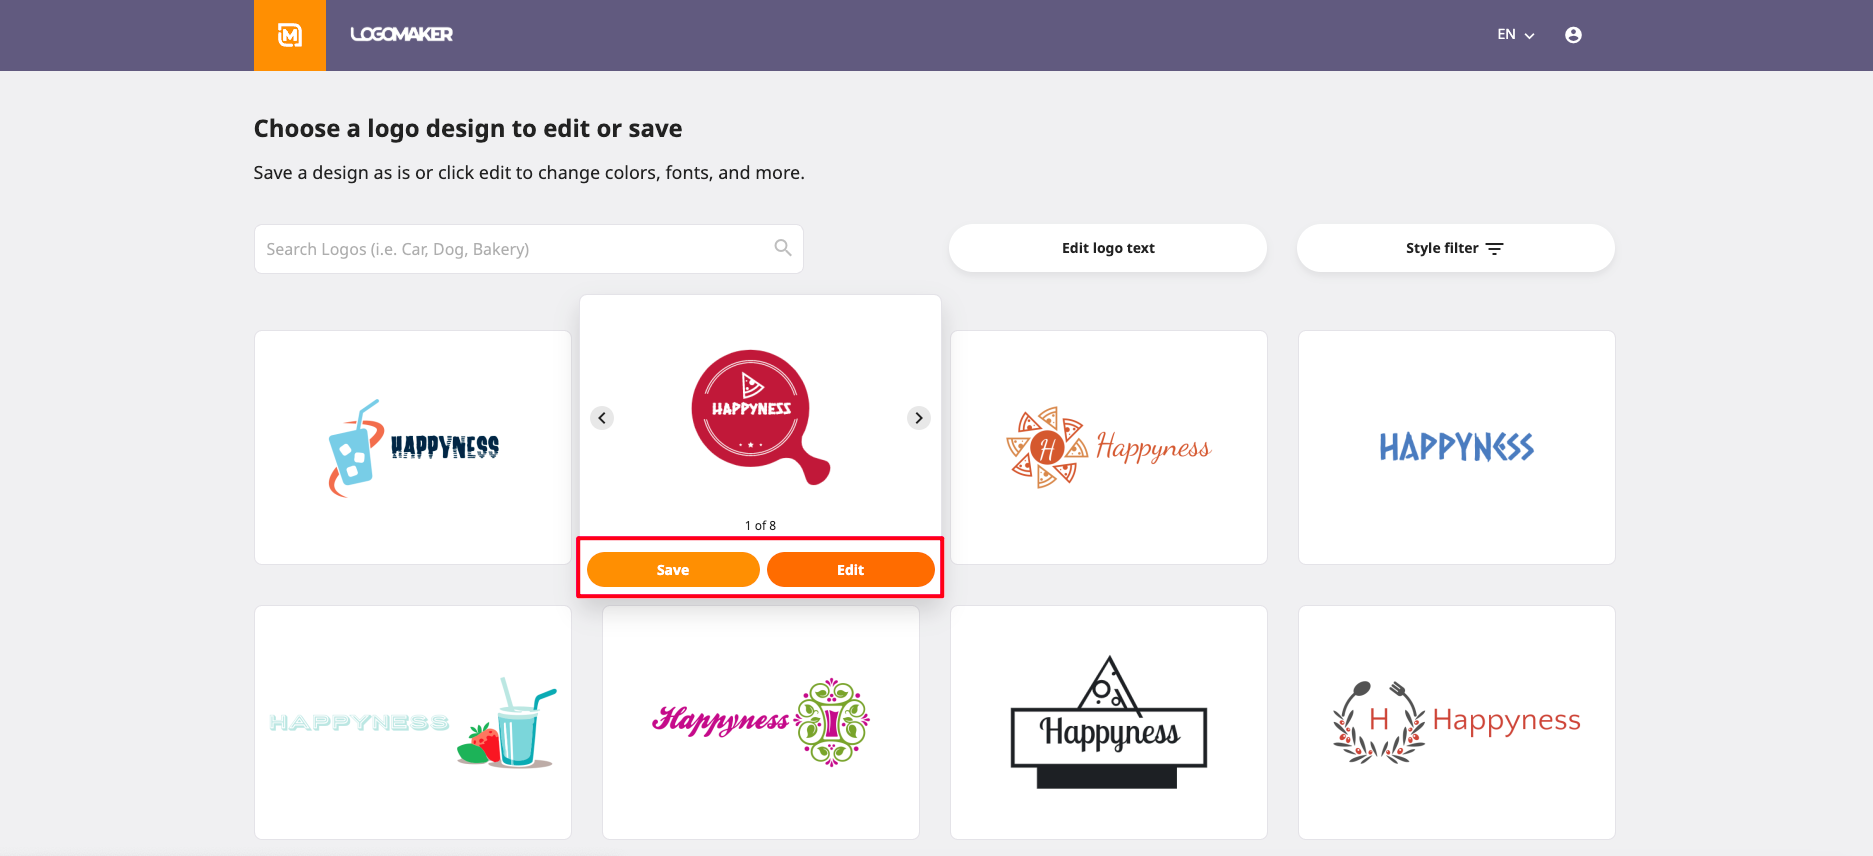The width and height of the screenshot is (1873, 856).
Task: Click the Style filter lines icon
Action: (1495, 249)
